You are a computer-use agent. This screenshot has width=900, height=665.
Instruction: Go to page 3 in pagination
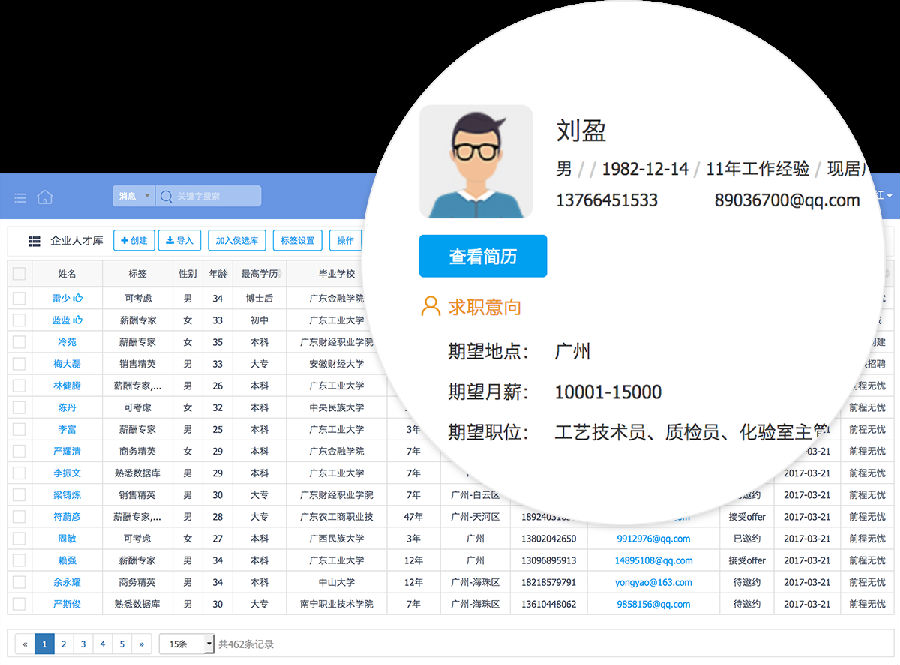point(83,644)
